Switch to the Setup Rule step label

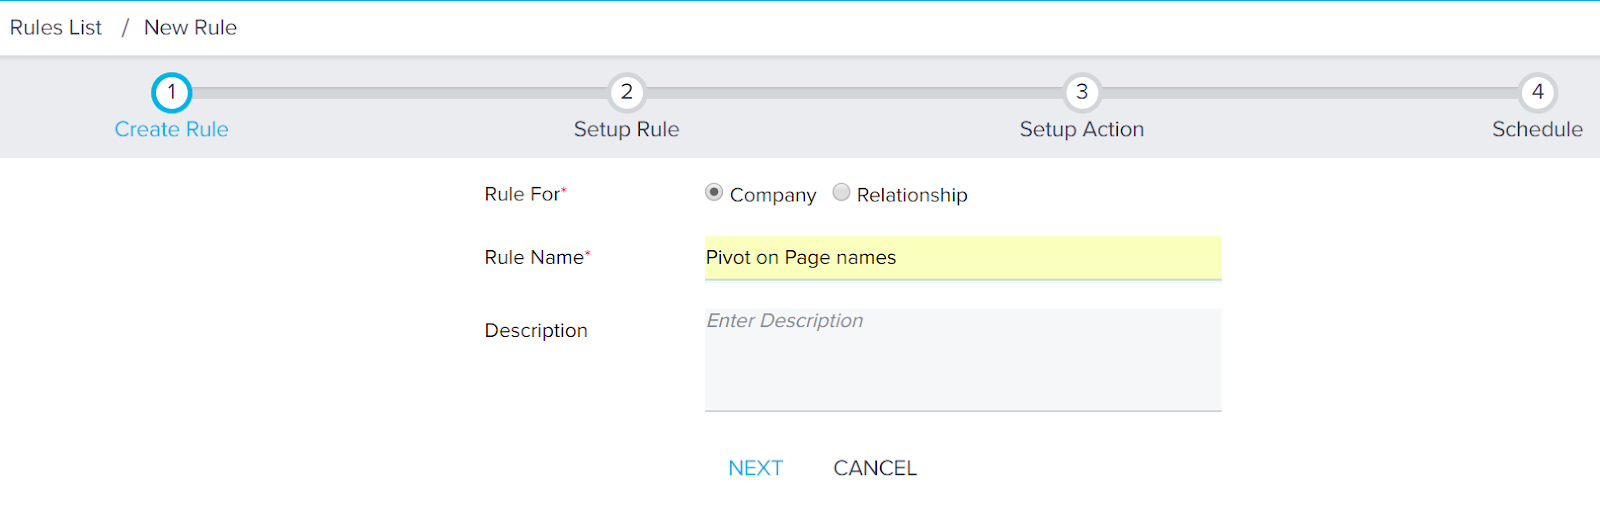tap(627, 129)
